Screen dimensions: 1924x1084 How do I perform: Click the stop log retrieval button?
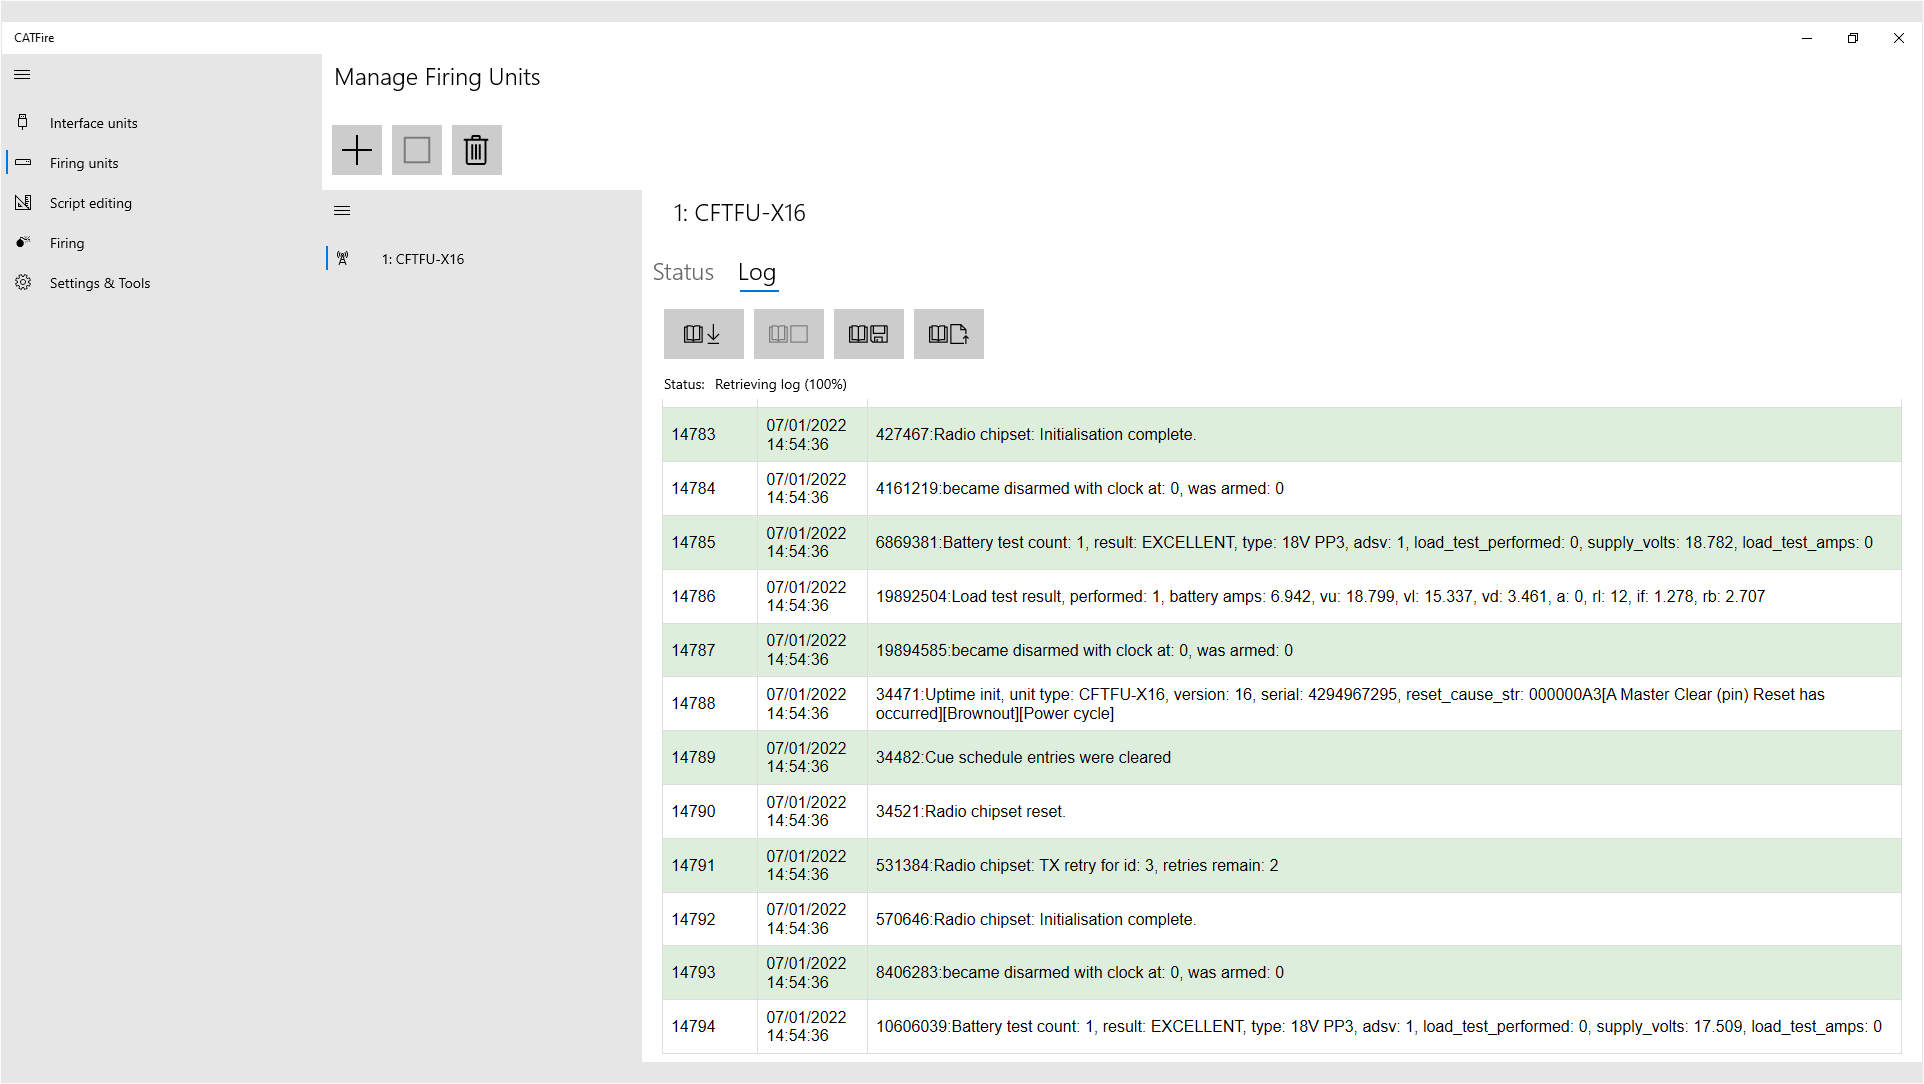pos(788,334)
